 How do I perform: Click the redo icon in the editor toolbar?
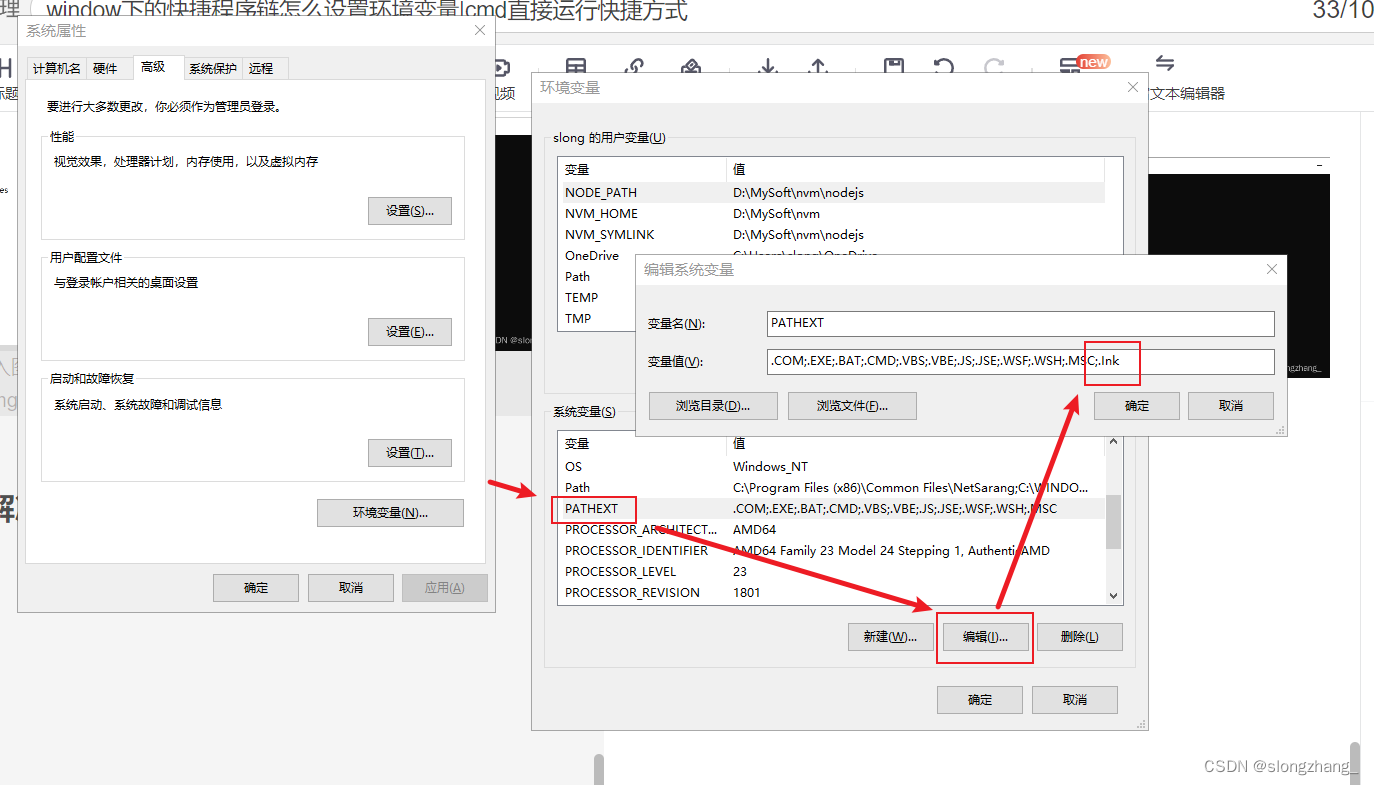(993, 66)
